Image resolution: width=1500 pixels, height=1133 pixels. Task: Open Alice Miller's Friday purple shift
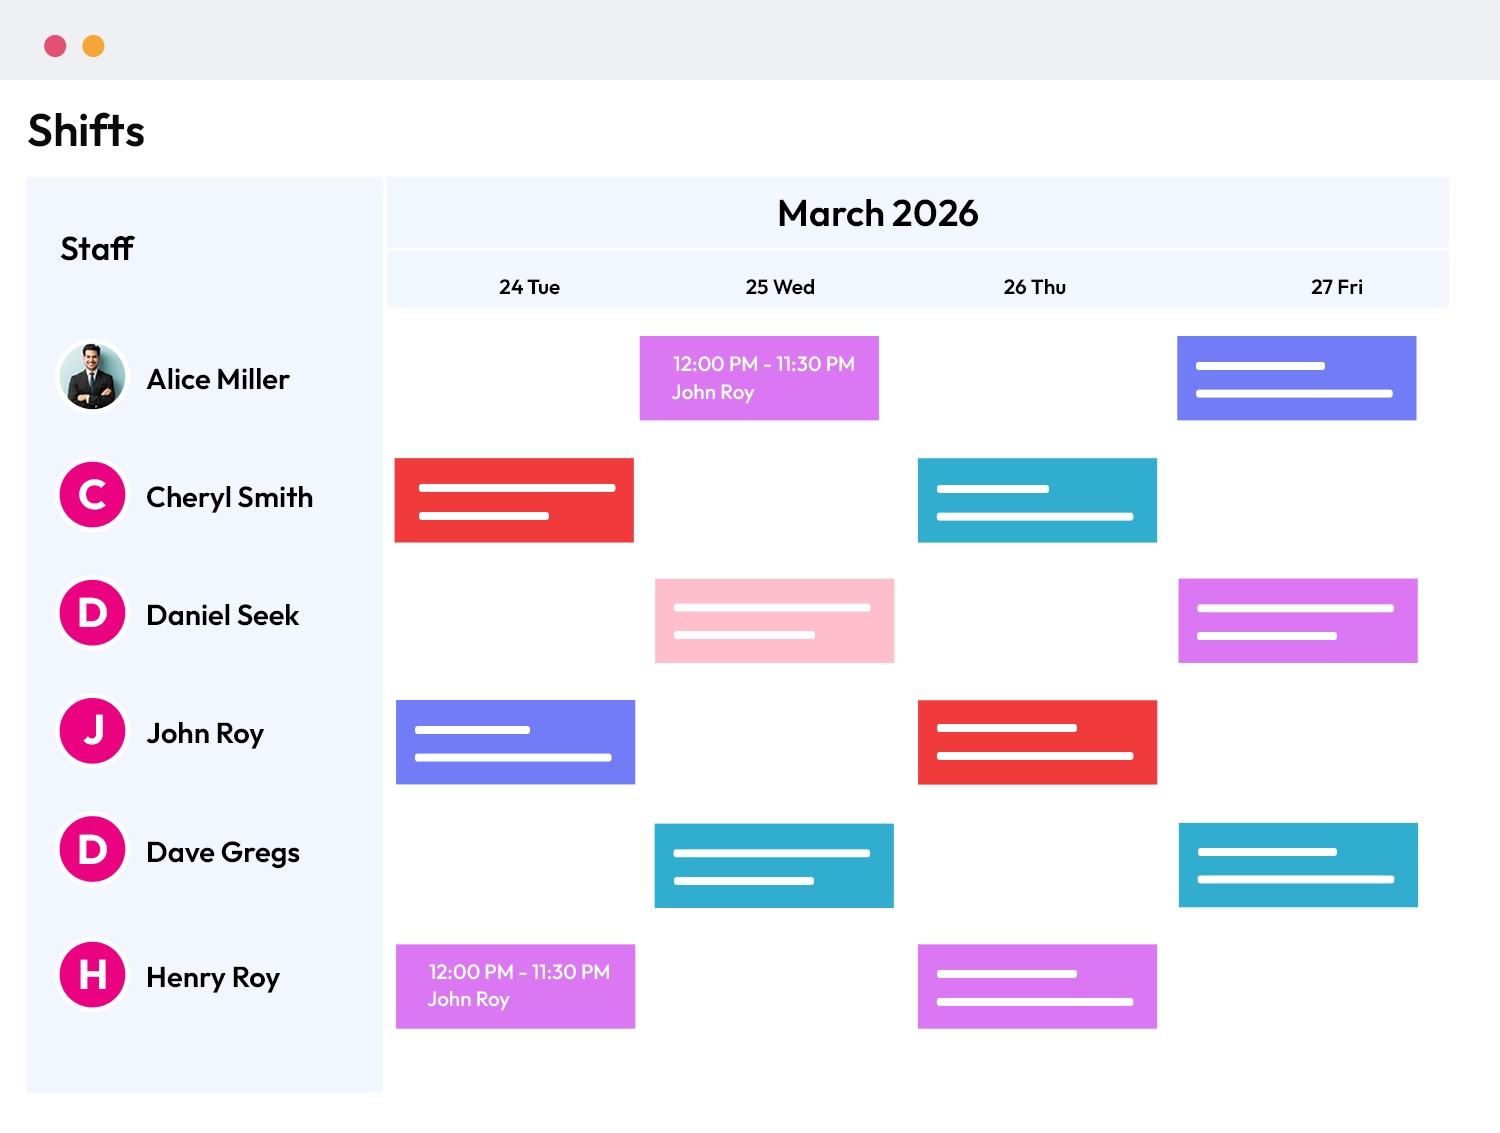(x=1296, y=378)
